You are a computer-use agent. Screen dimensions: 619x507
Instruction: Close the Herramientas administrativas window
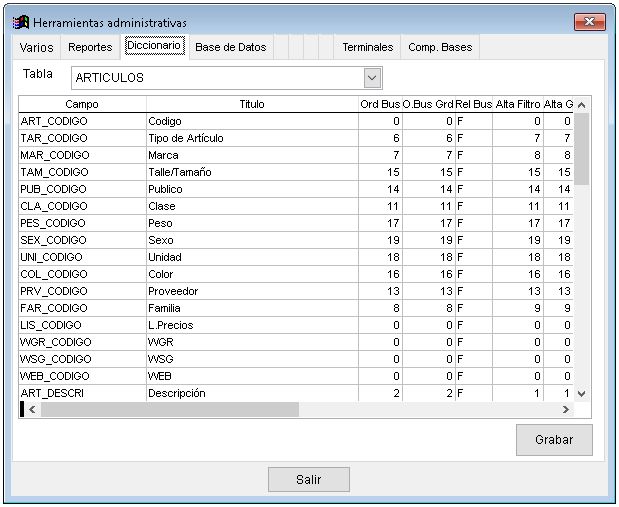591,22
